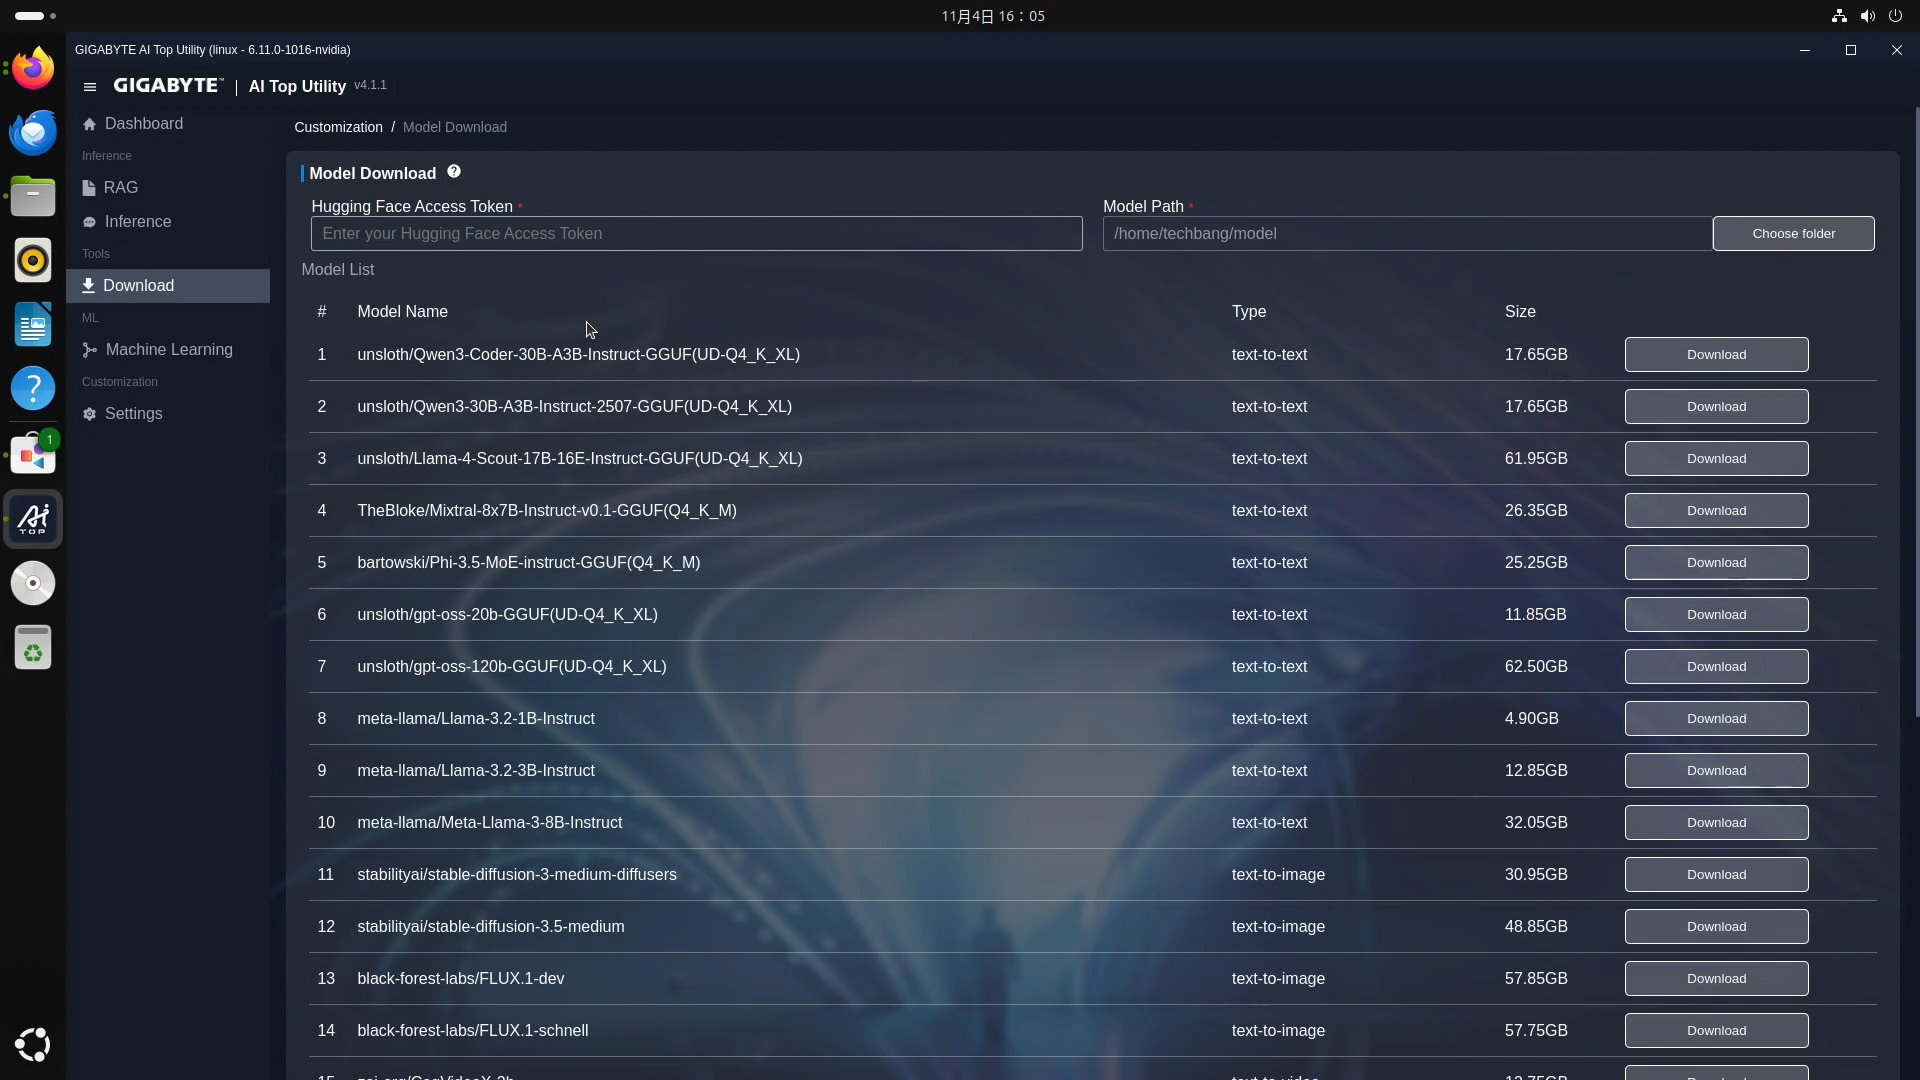Open Machine Learning in the sidebar
This screenshot has width=1920, height=1080.
click(168, 350)
